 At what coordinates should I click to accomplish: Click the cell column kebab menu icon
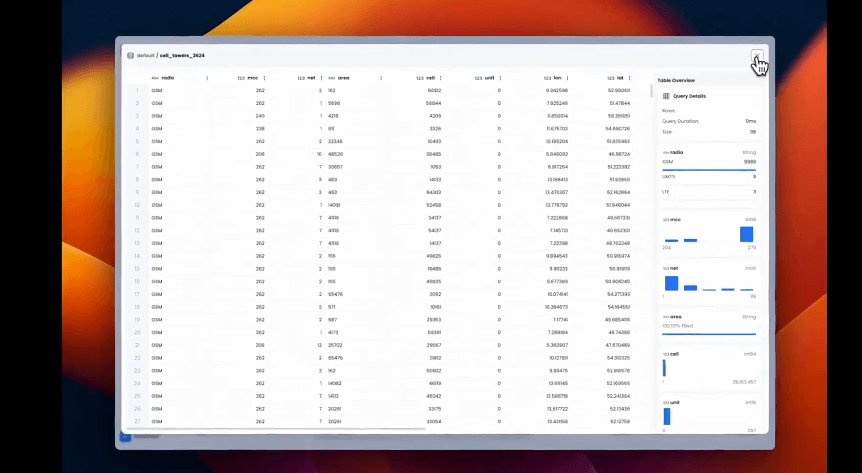441,77
